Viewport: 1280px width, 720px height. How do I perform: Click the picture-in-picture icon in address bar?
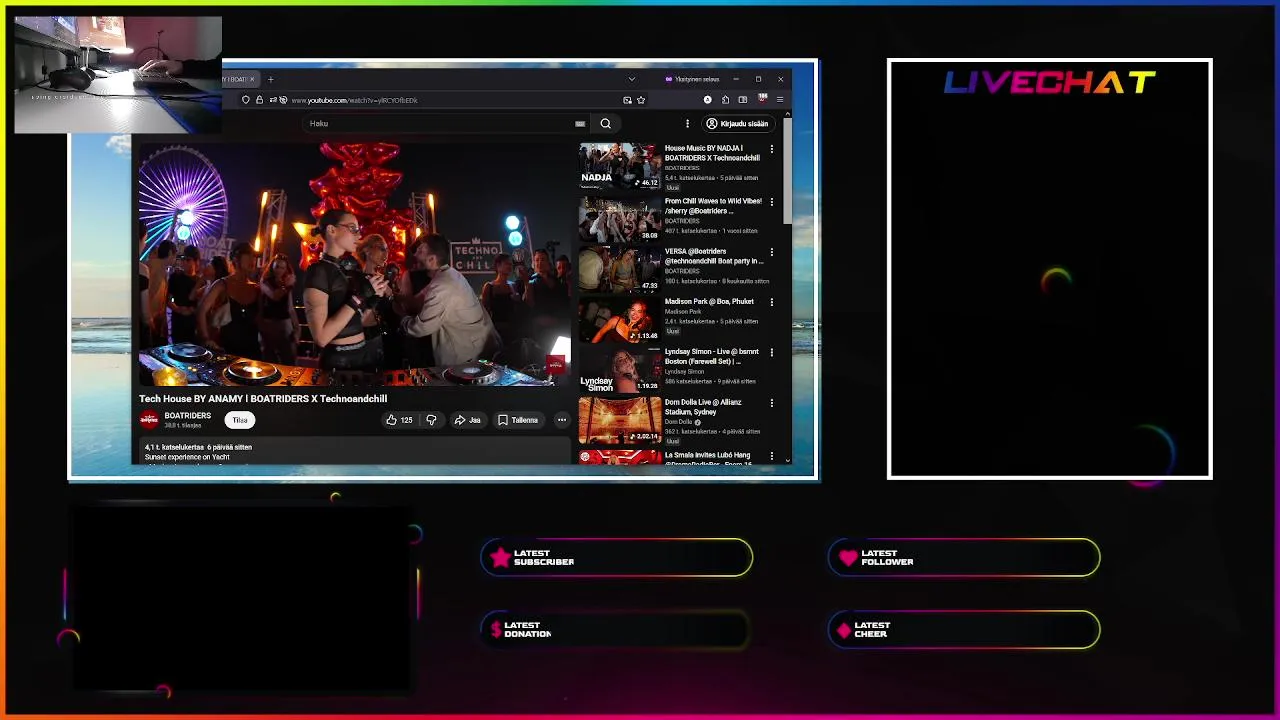pyautogui.click(x=627, y=100)
